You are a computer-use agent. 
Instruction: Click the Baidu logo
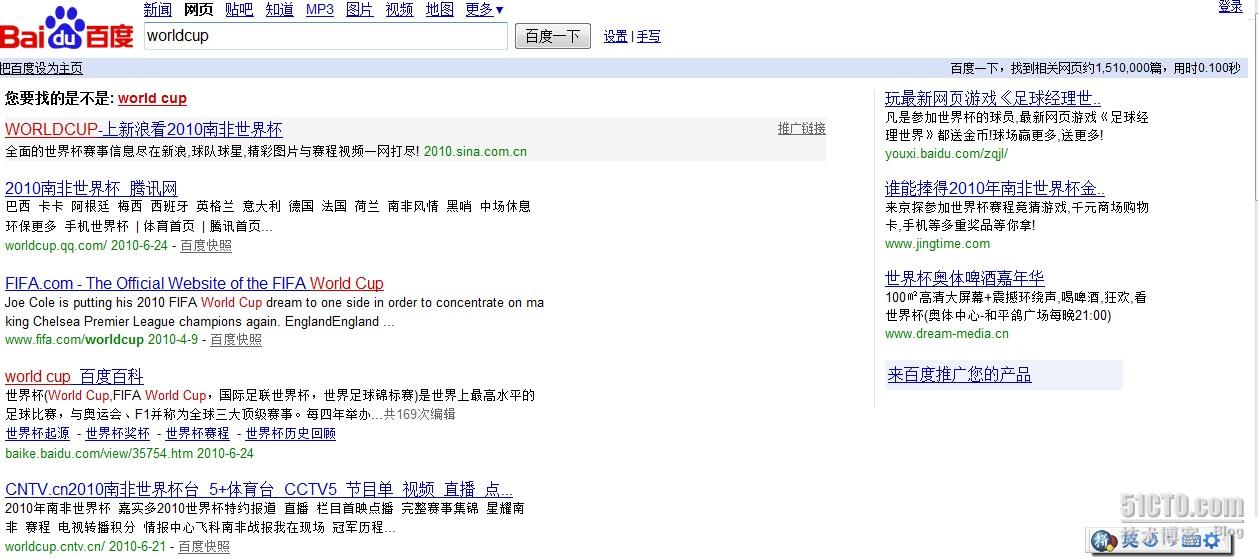click(x=67, y=29)
